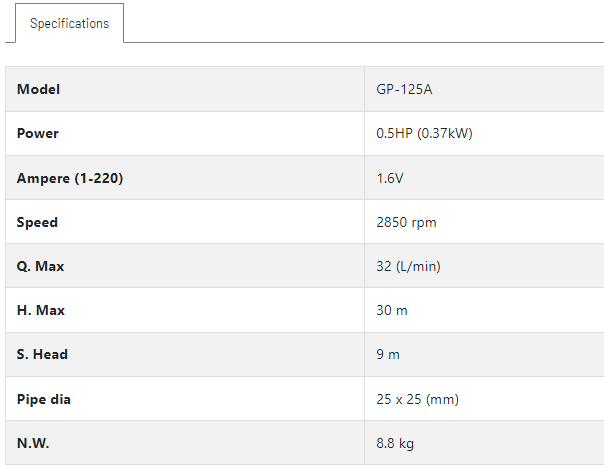
Task: Click the 30 m value
Action: [392, 310]
